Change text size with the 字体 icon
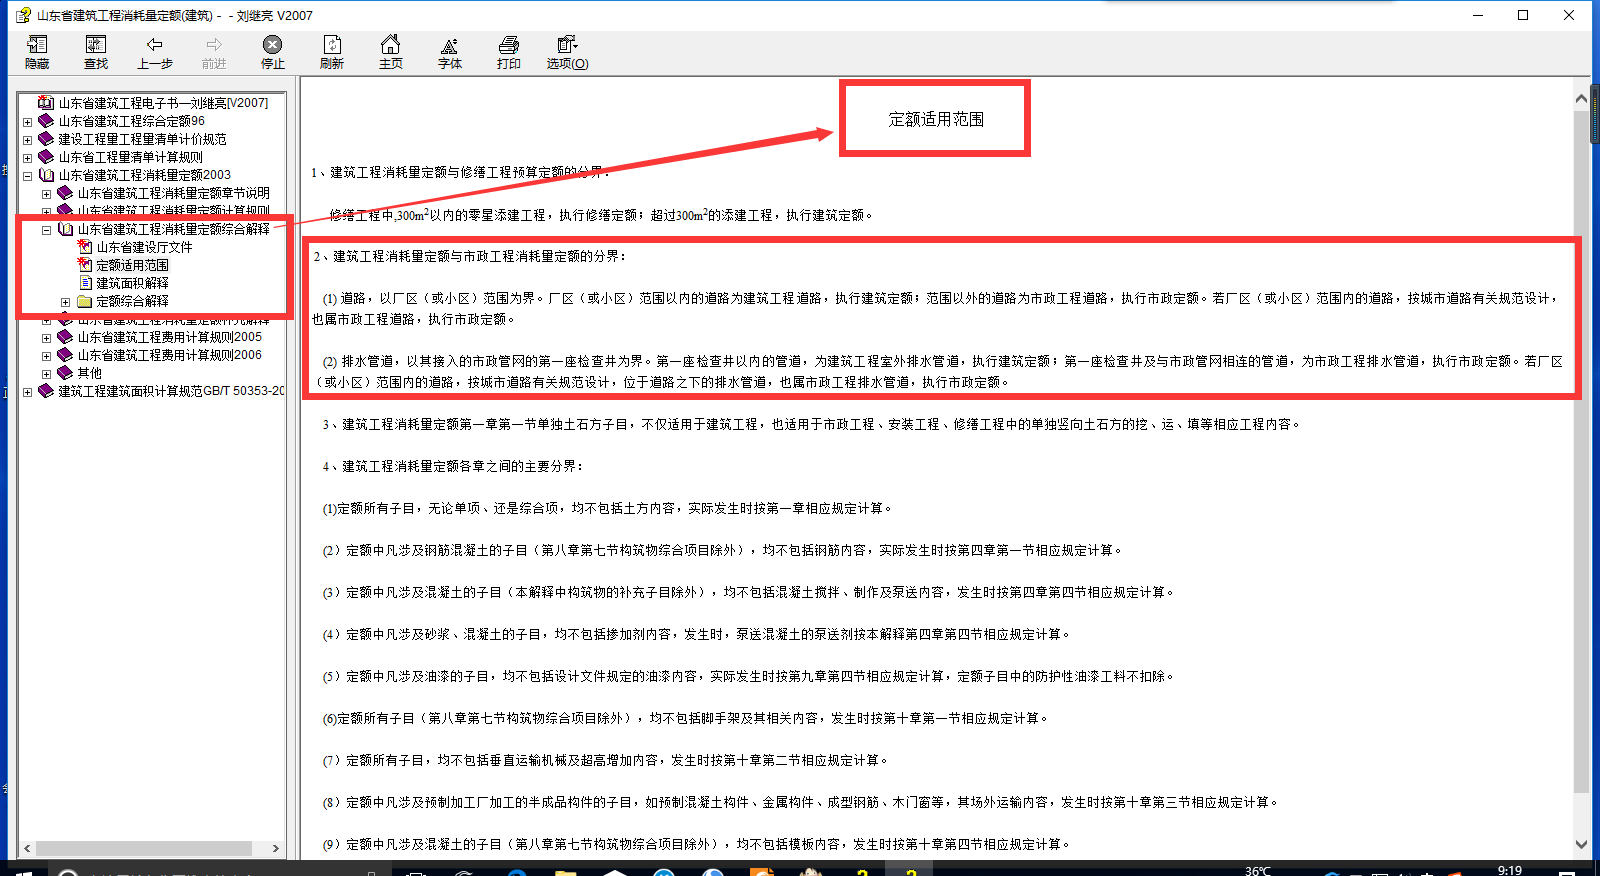Image resolution: width=1600 pixels, height=876 pixels. pos(450,45)
